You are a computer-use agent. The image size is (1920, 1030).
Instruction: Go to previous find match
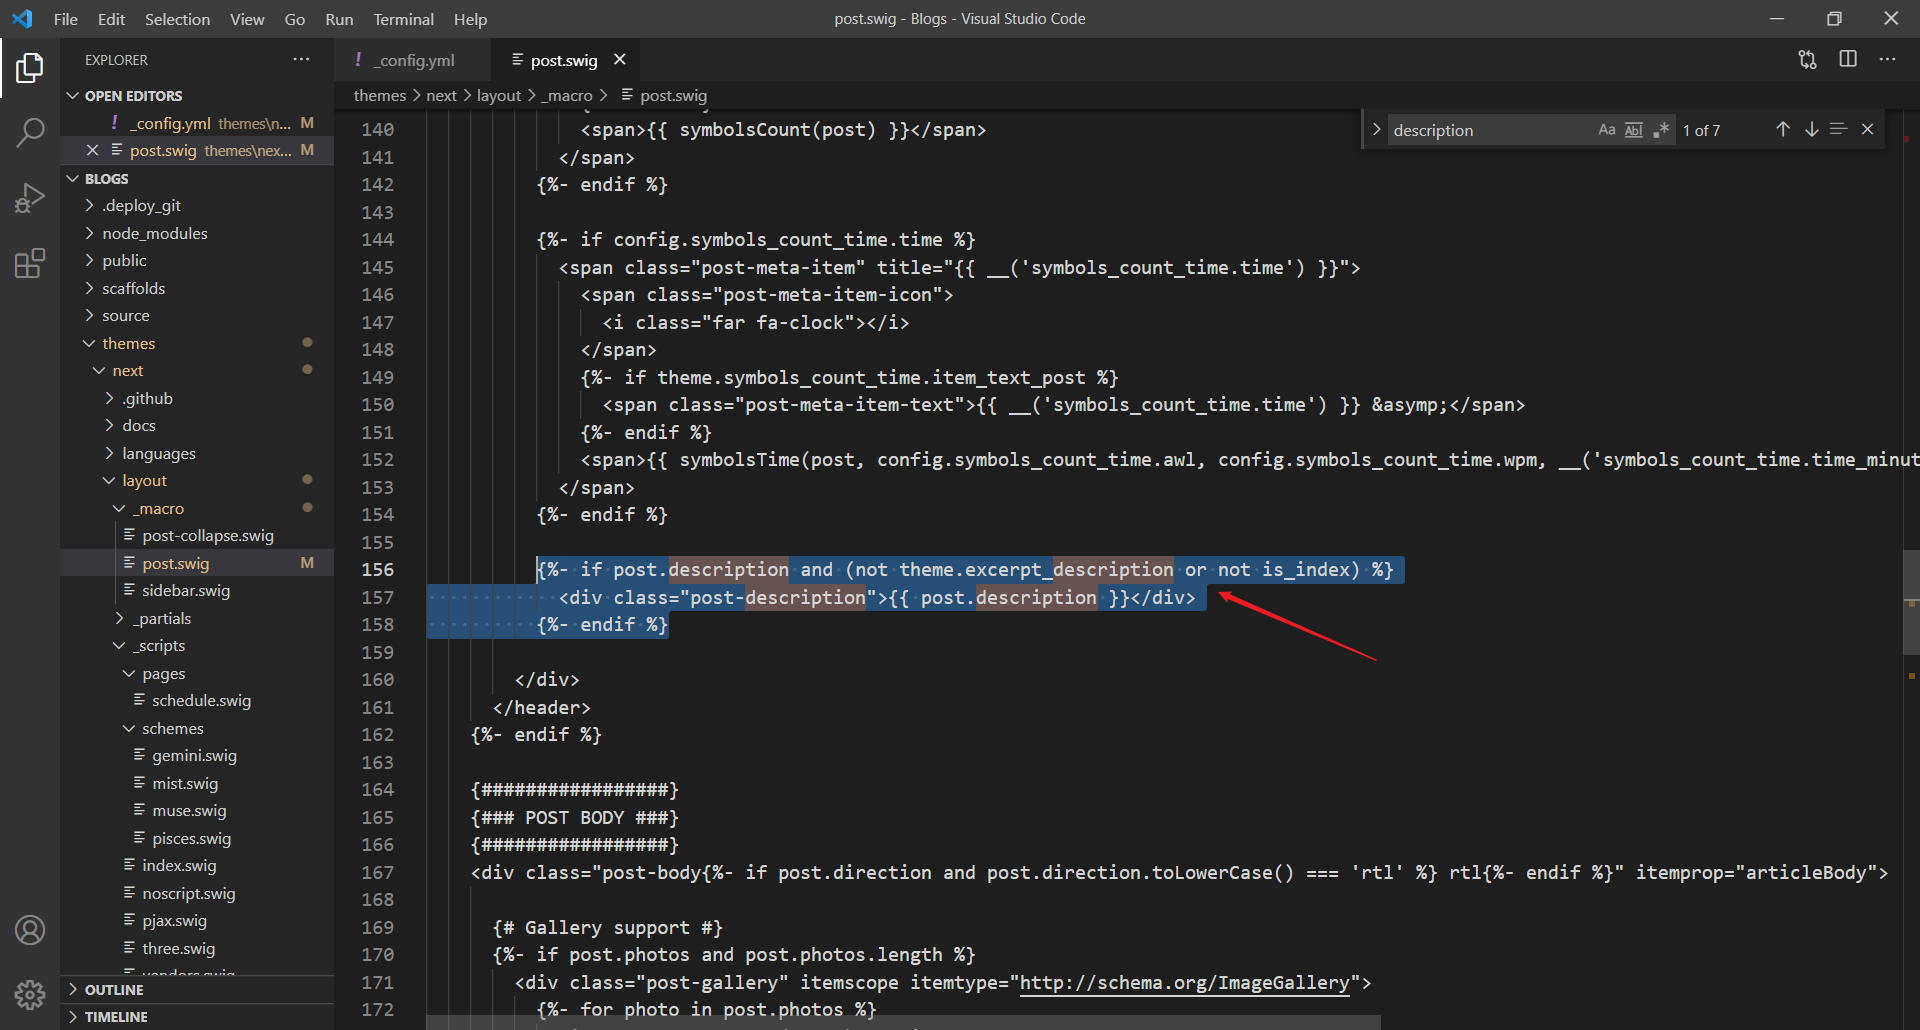1783,130
